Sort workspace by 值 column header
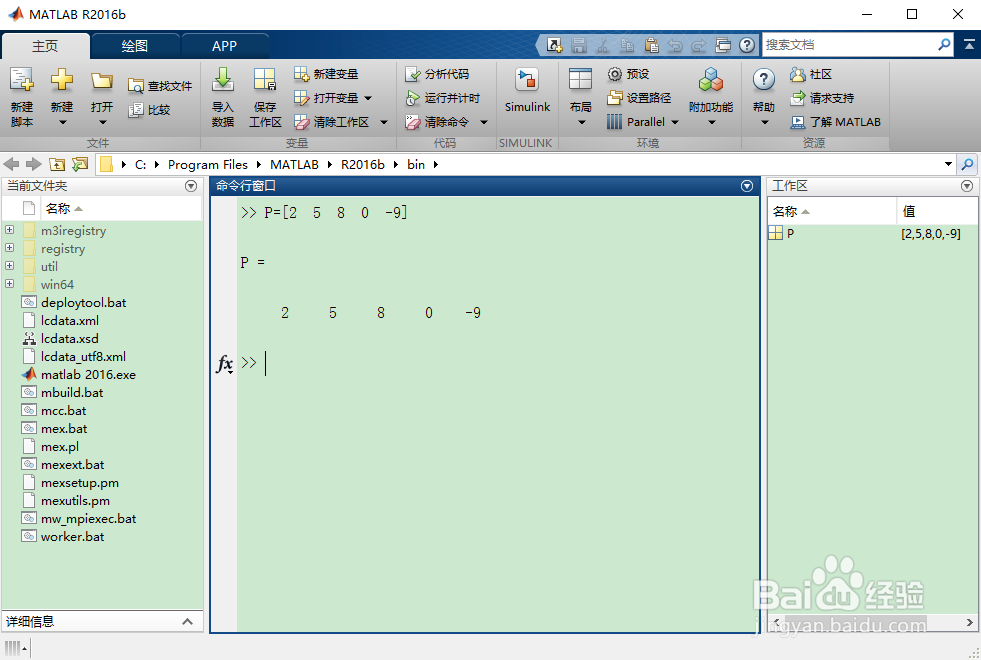 [937, 211]
